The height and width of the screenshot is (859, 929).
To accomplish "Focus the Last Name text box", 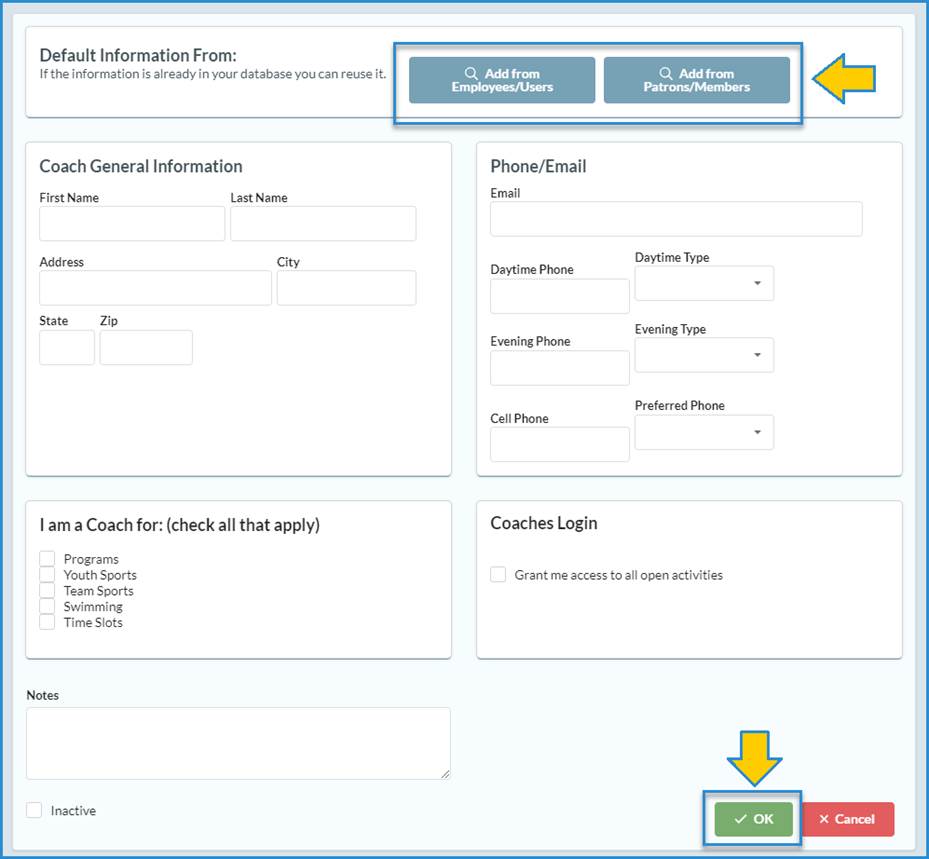I will tap(323, 224).
